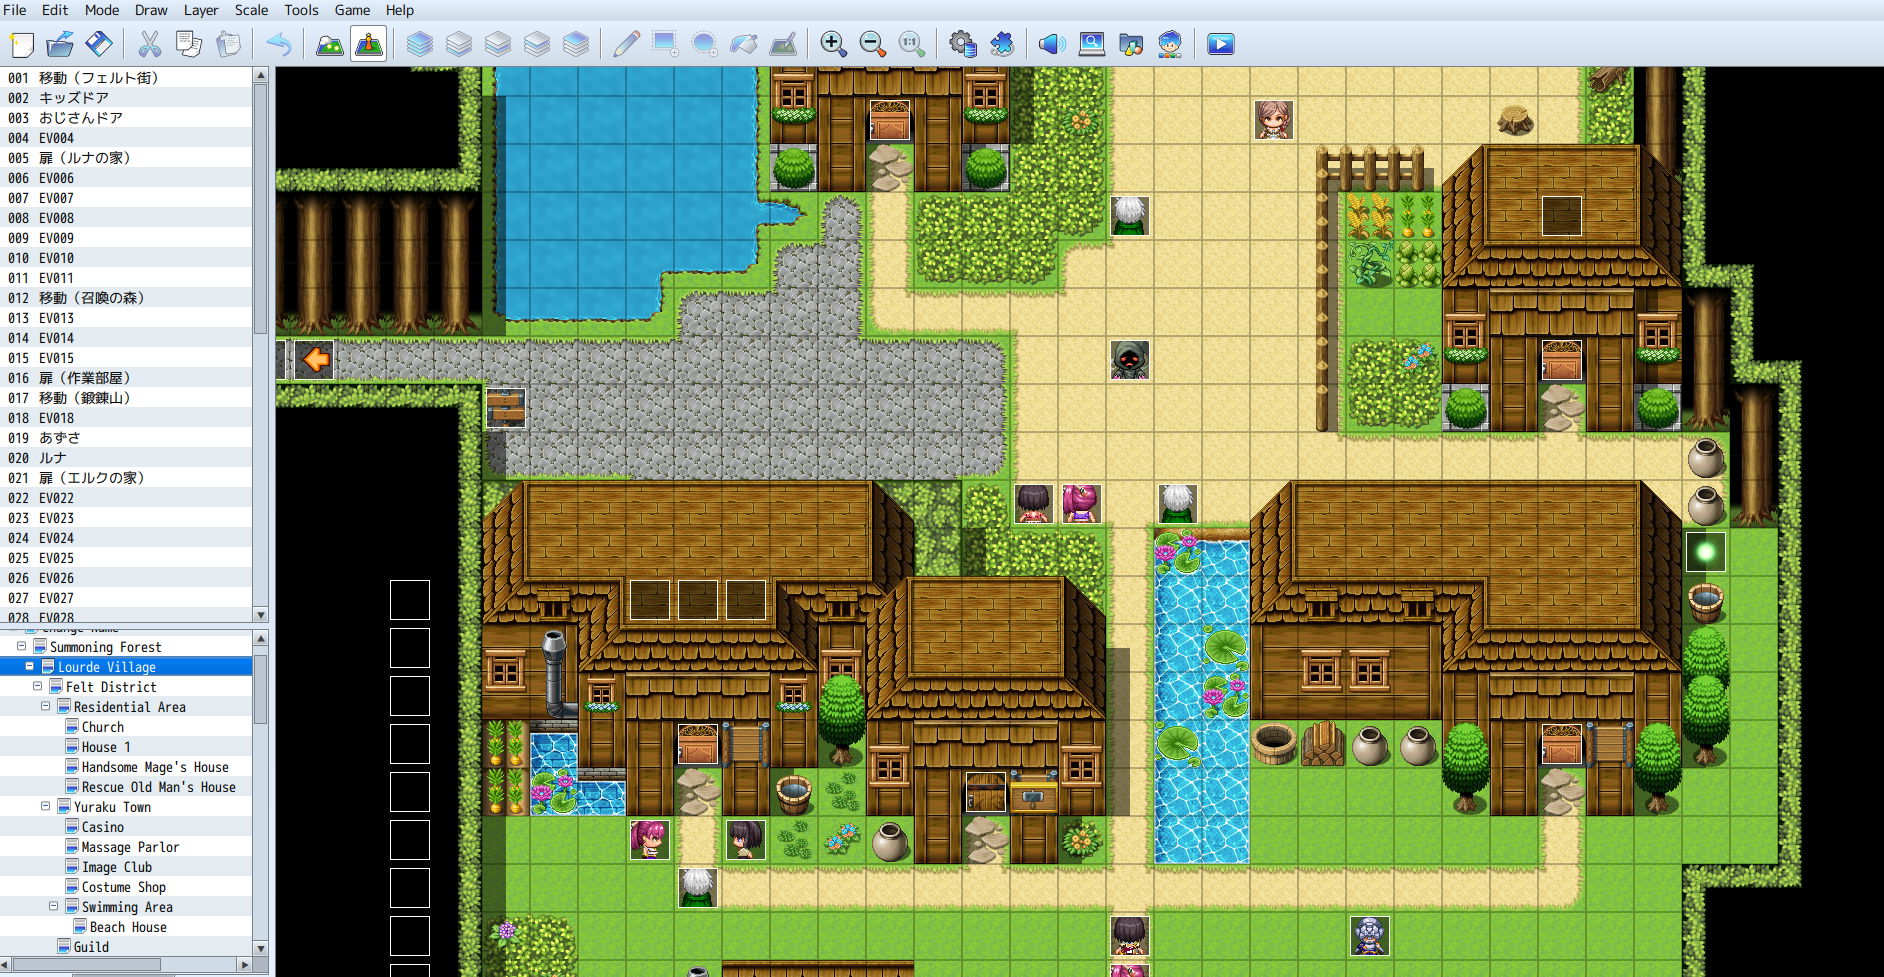Image resolution: width=1884 pixels, height=977 pixels.
Task: Reset map to actual size
Action: coord(912,44)
